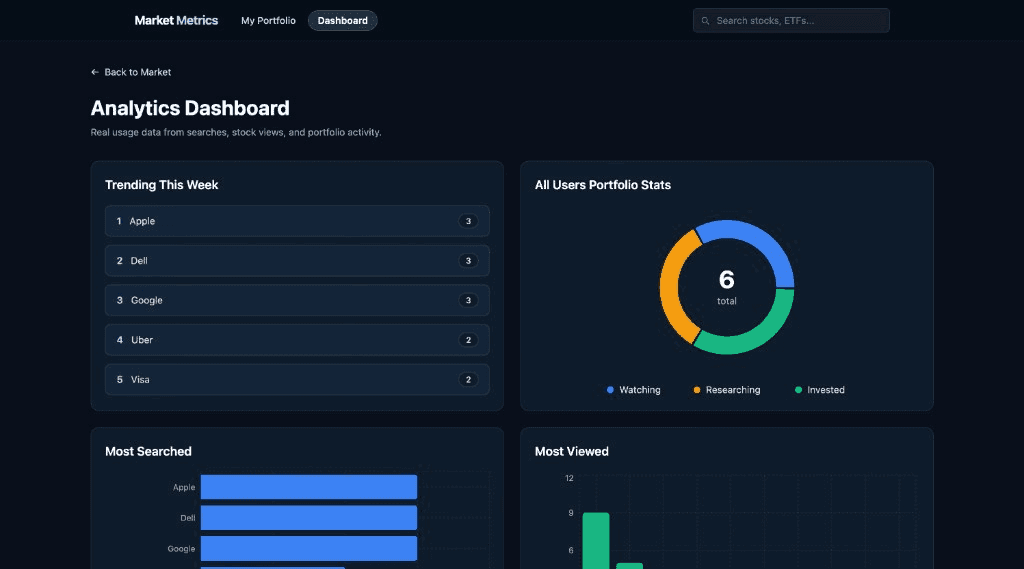This screenshot has height=569, width=1024.
Task: Click the Most Searched heading
Action: 148,451
